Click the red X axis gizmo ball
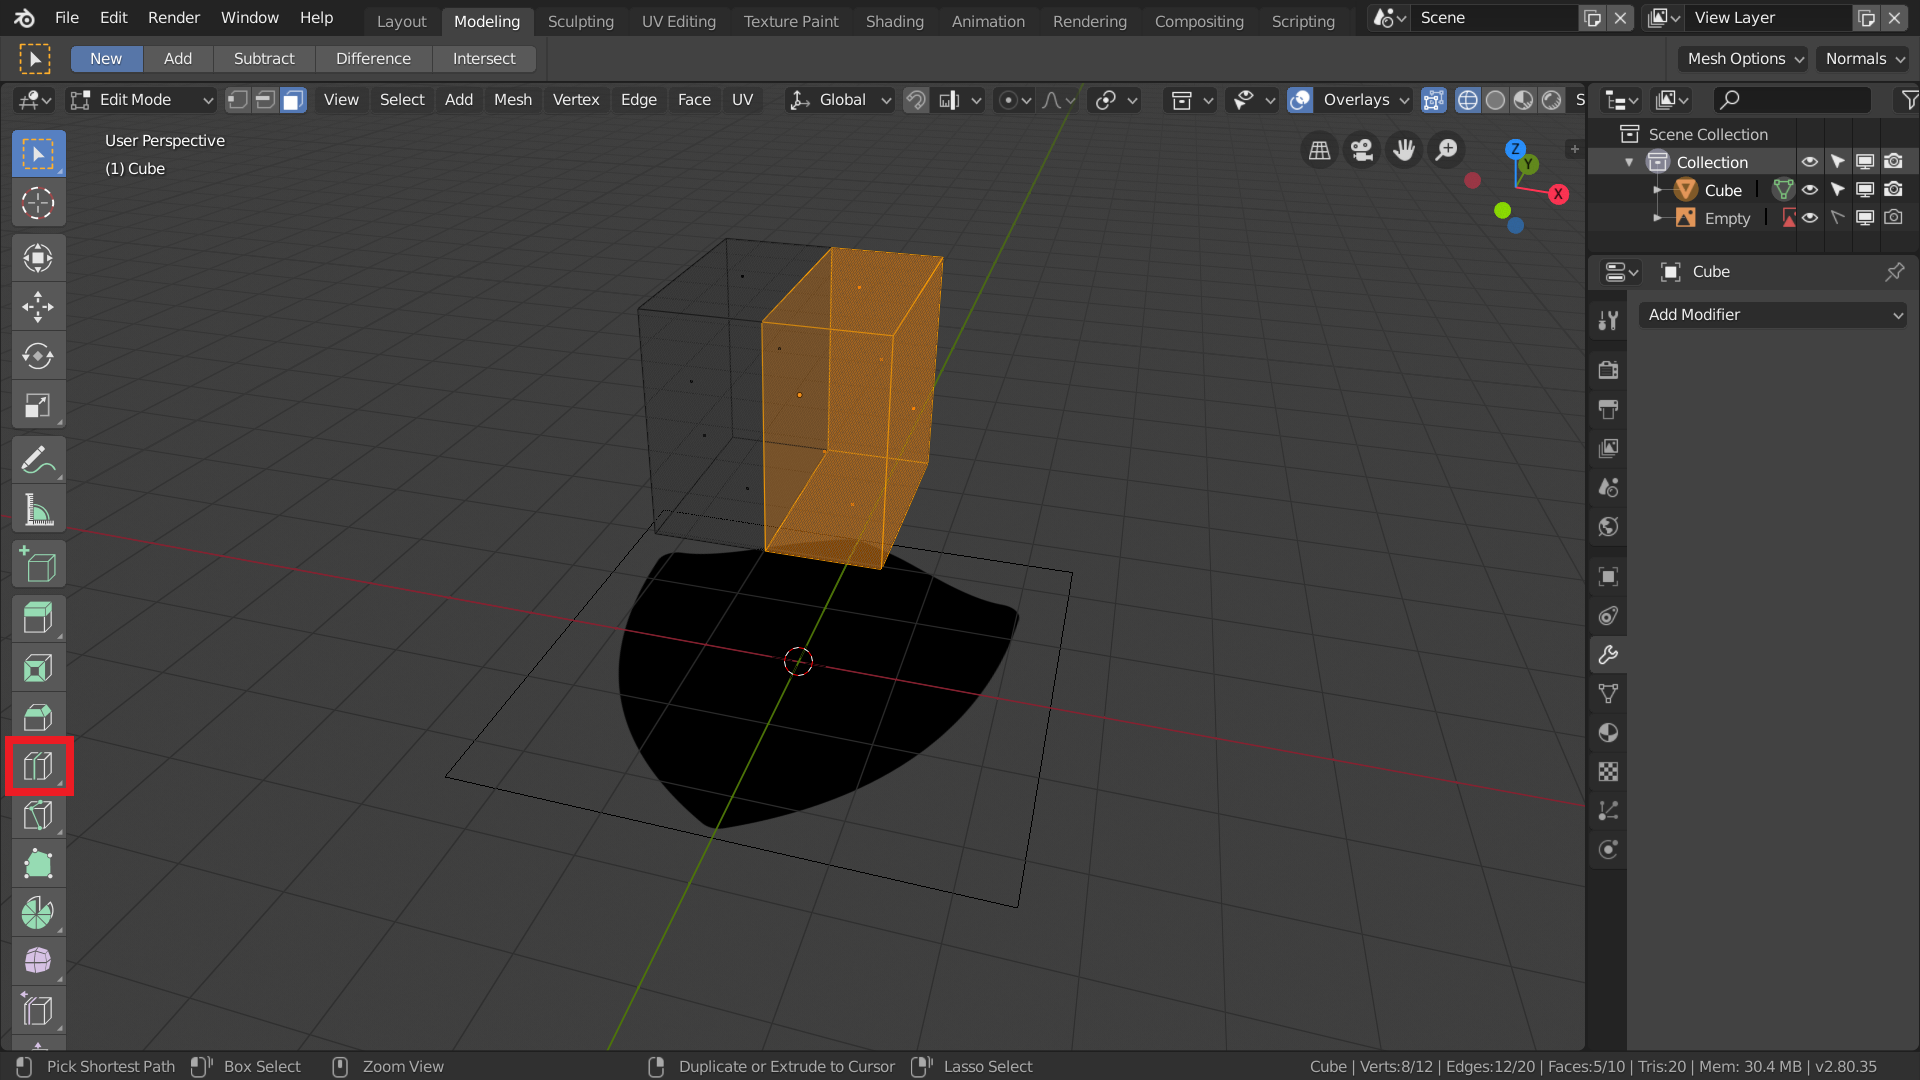The width and height of the screenshot is (1920, 1080). (x=1558, y=194)
